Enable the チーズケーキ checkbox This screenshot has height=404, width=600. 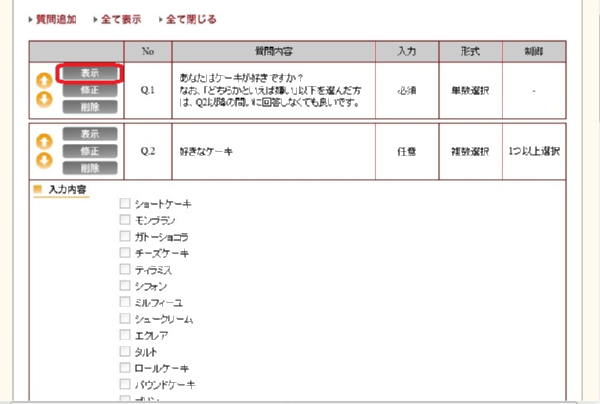(125, 253)
